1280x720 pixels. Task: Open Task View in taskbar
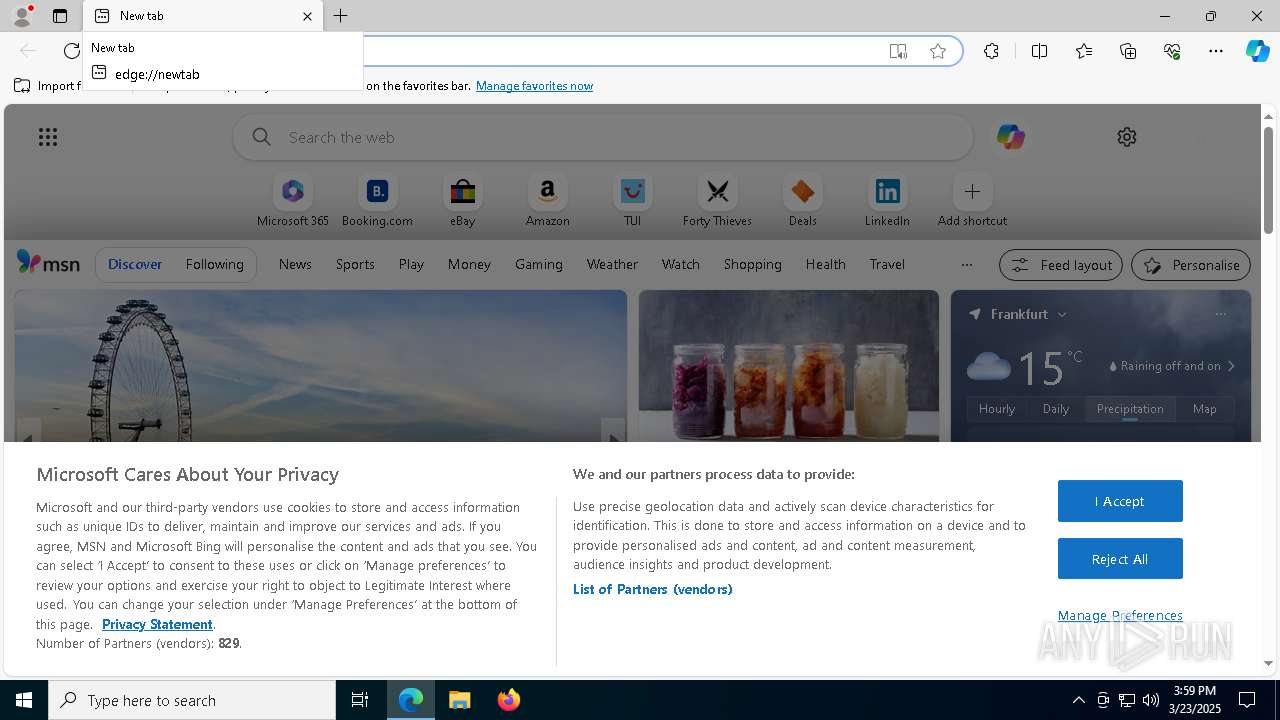[x=360, y=700]
